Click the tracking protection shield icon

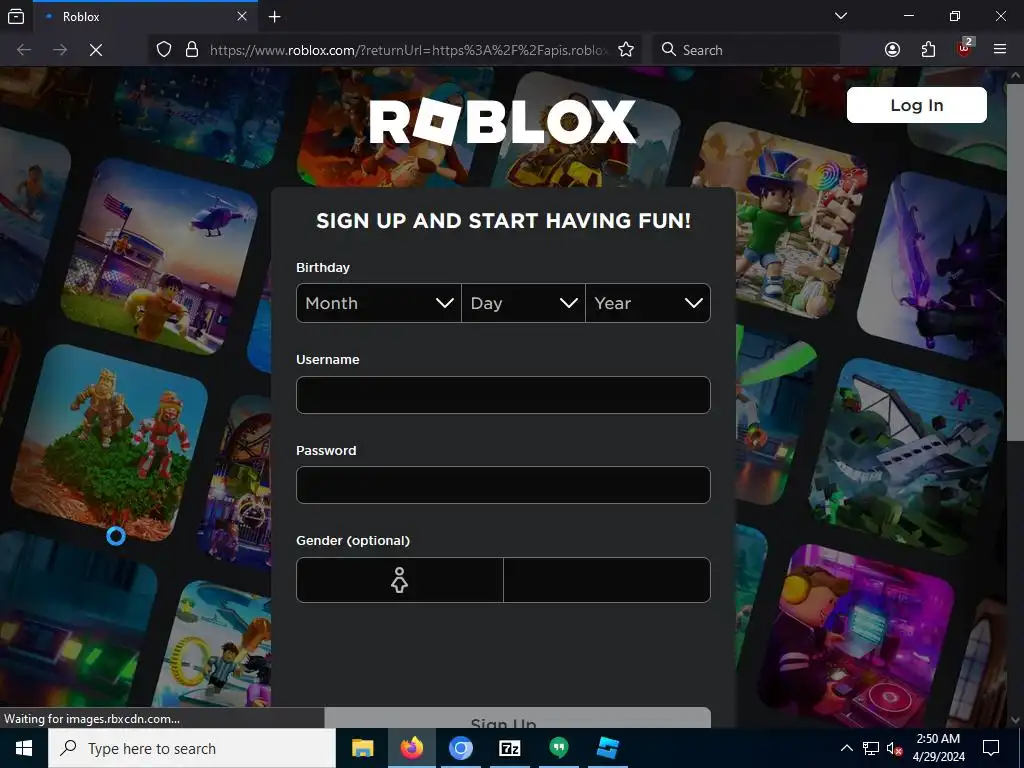(x=164, y=50)
